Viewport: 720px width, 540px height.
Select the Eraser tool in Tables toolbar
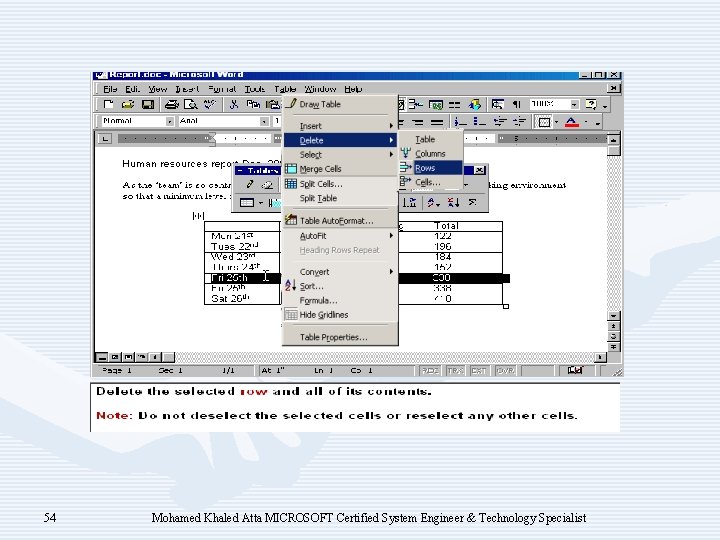pos(267,185)
